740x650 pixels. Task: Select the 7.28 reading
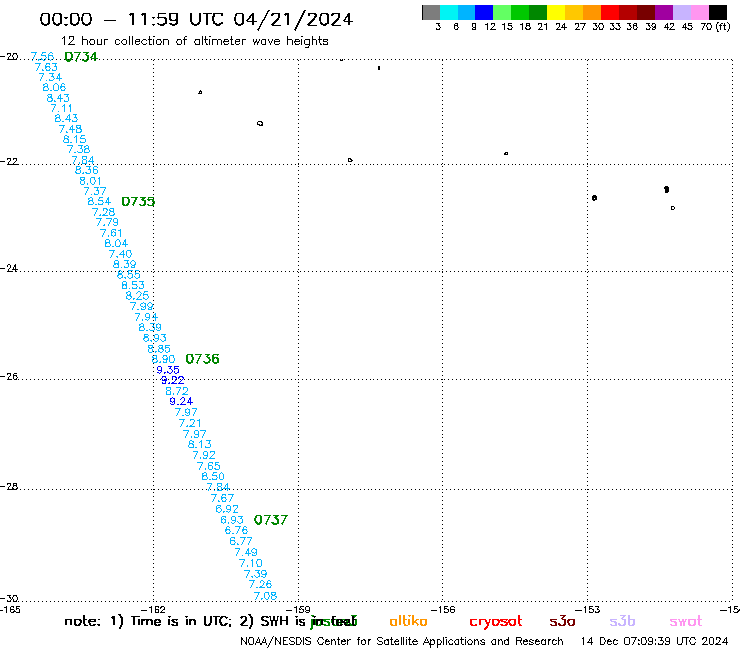(103, 212)
